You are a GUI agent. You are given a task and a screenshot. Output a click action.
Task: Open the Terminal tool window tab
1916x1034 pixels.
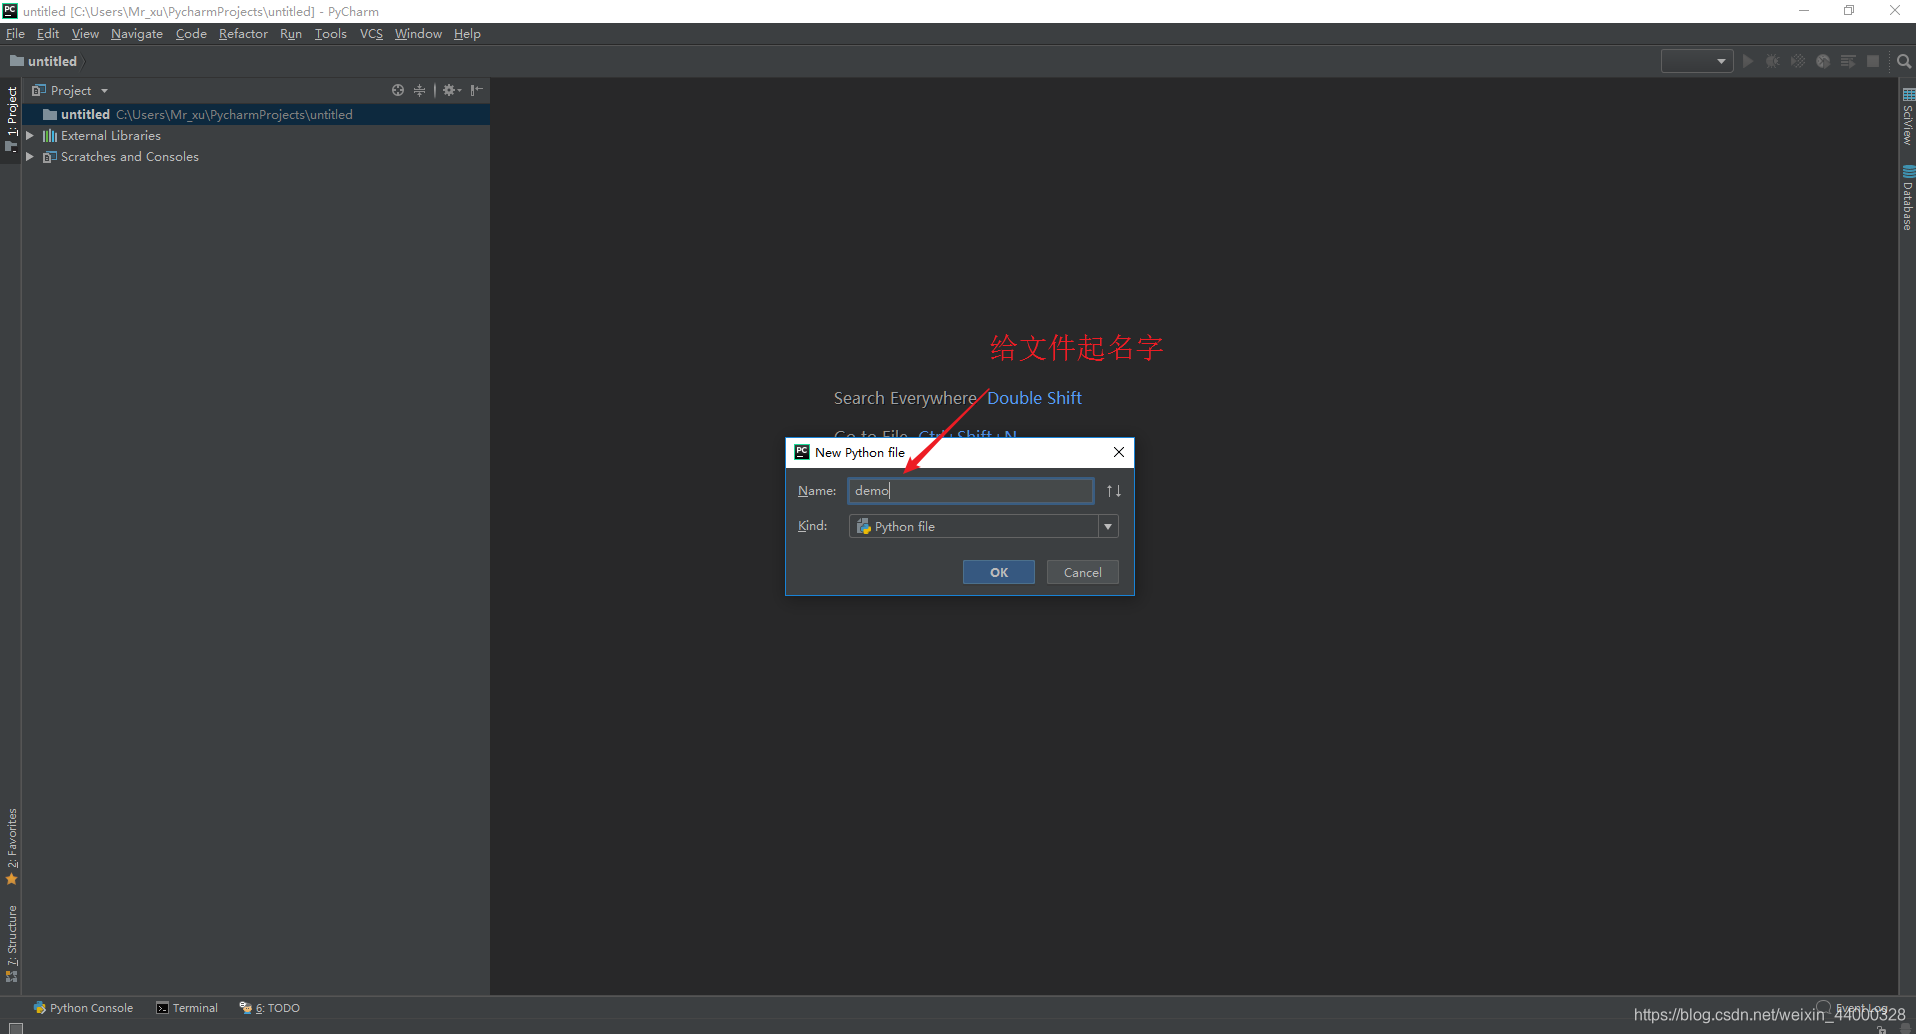[x=187, y=1008]
